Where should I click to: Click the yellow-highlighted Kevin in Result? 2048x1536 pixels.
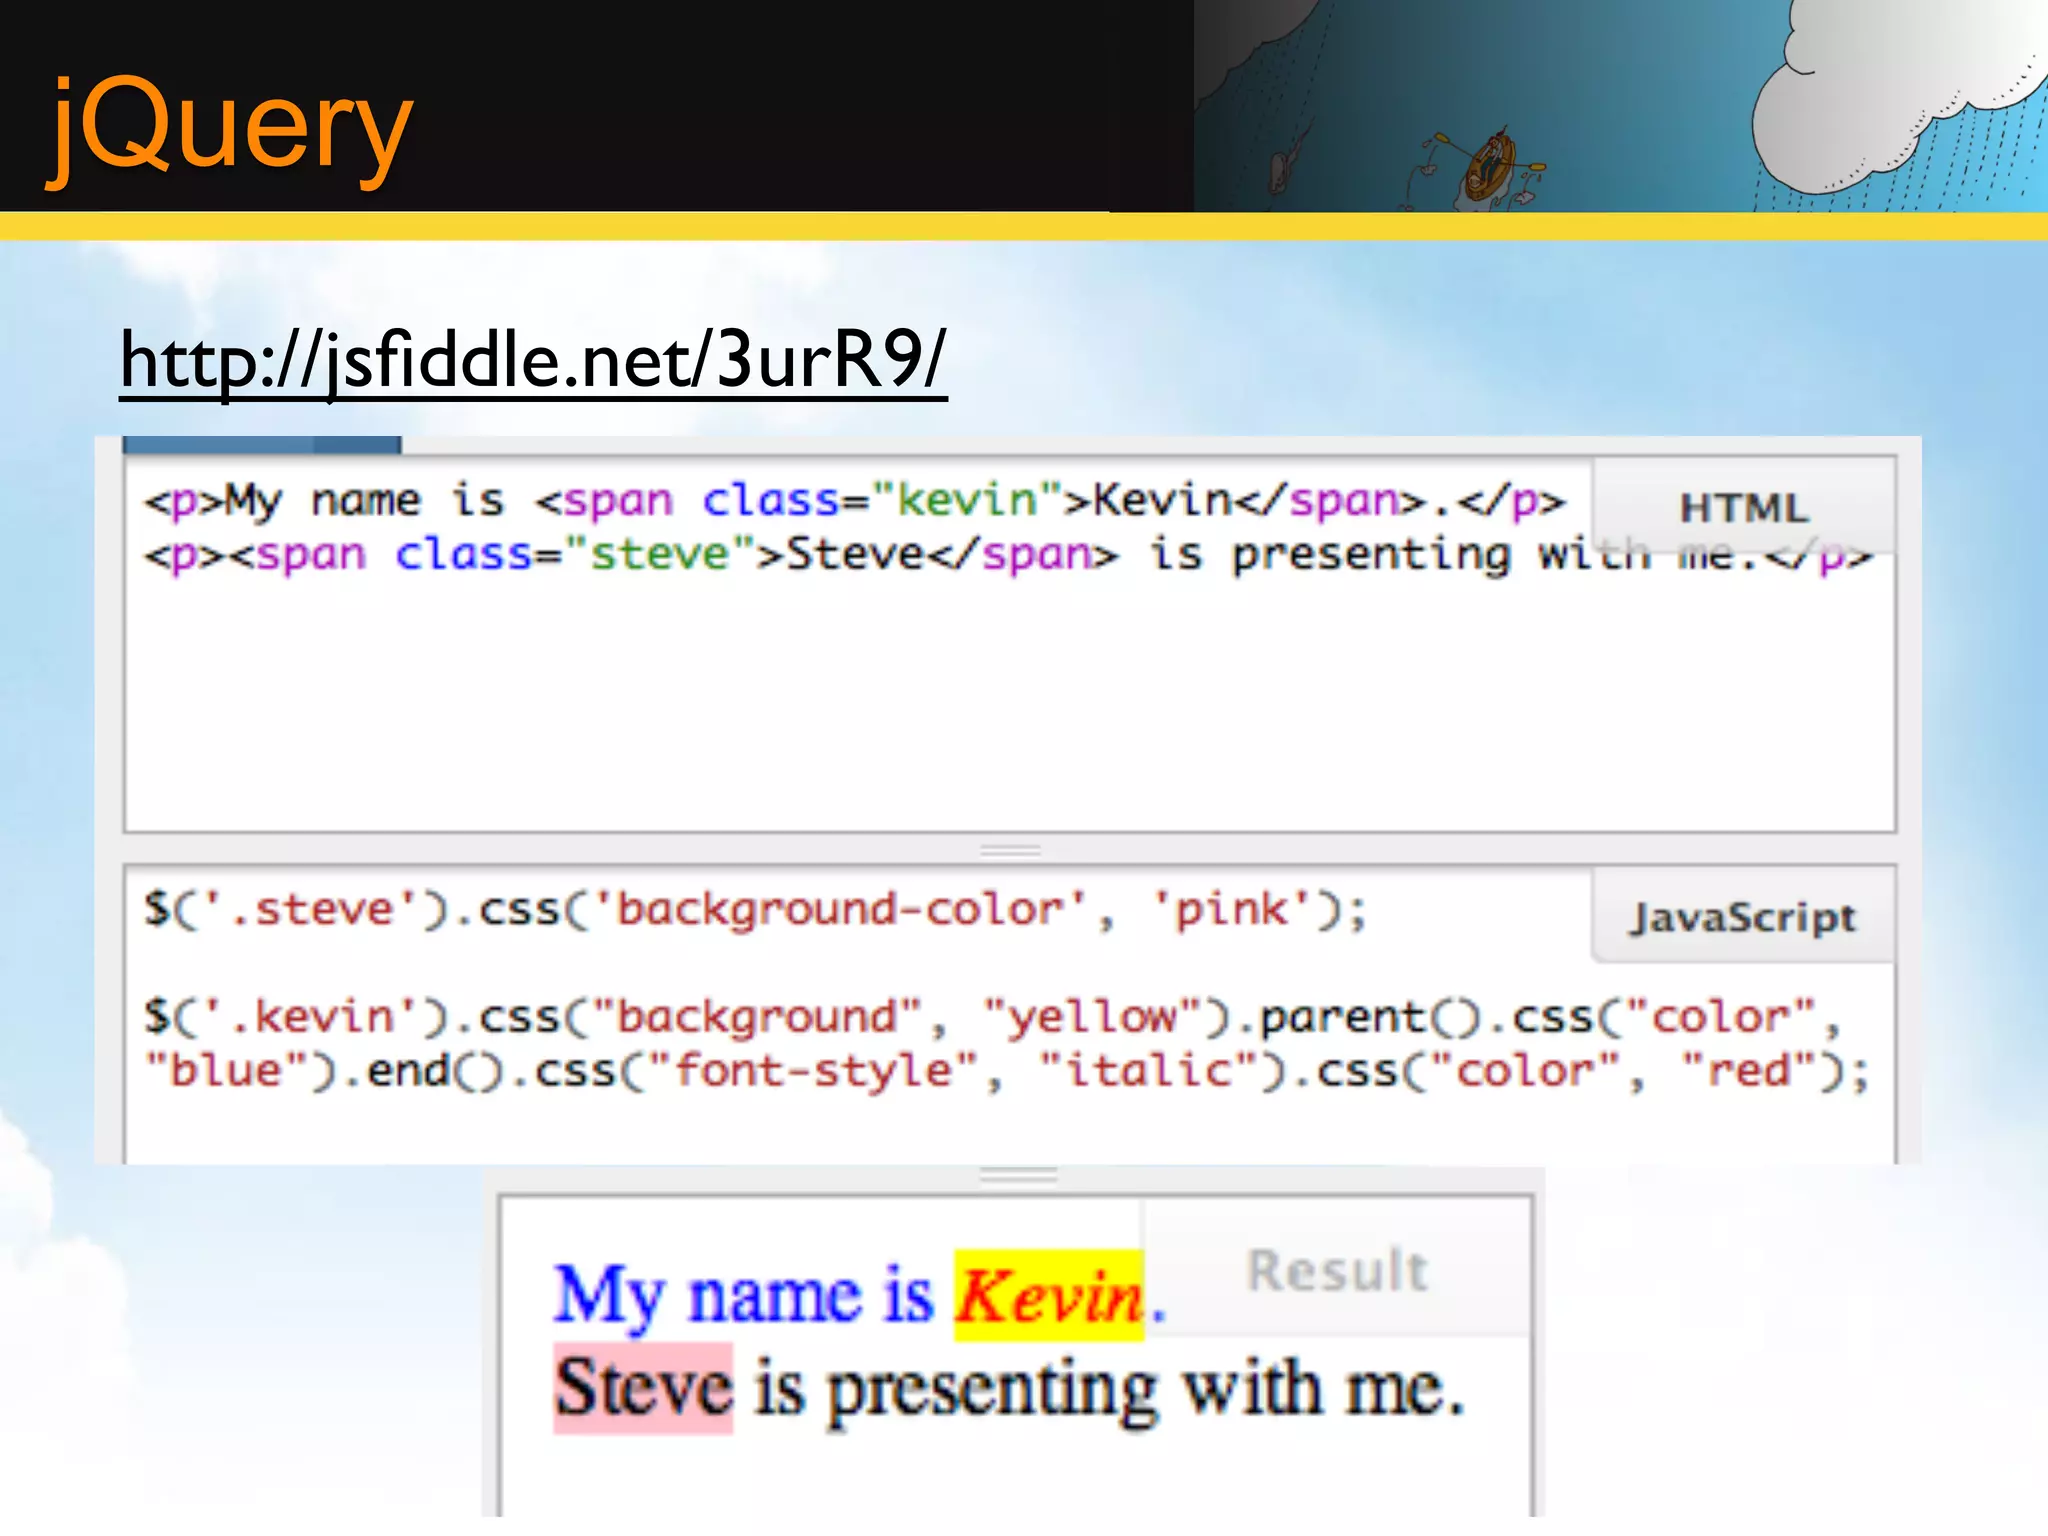click(x=1048, y=1296)
